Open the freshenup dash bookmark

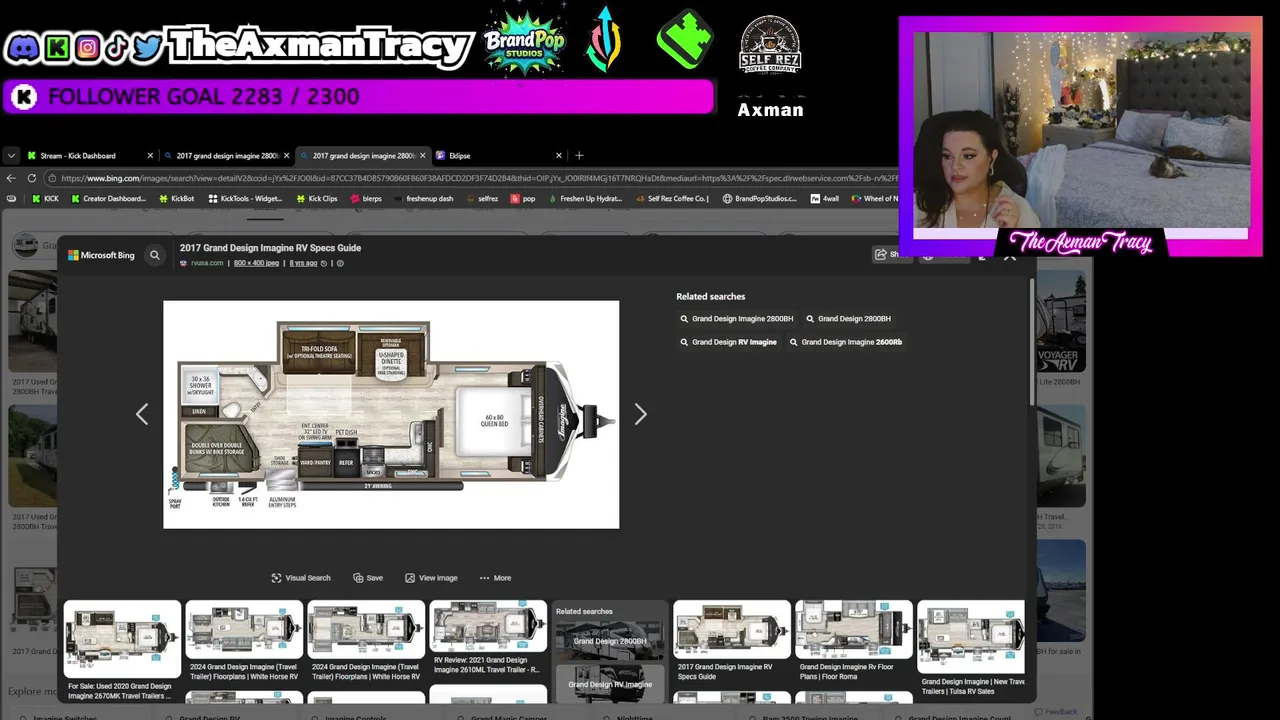click(x=424, y=199)
